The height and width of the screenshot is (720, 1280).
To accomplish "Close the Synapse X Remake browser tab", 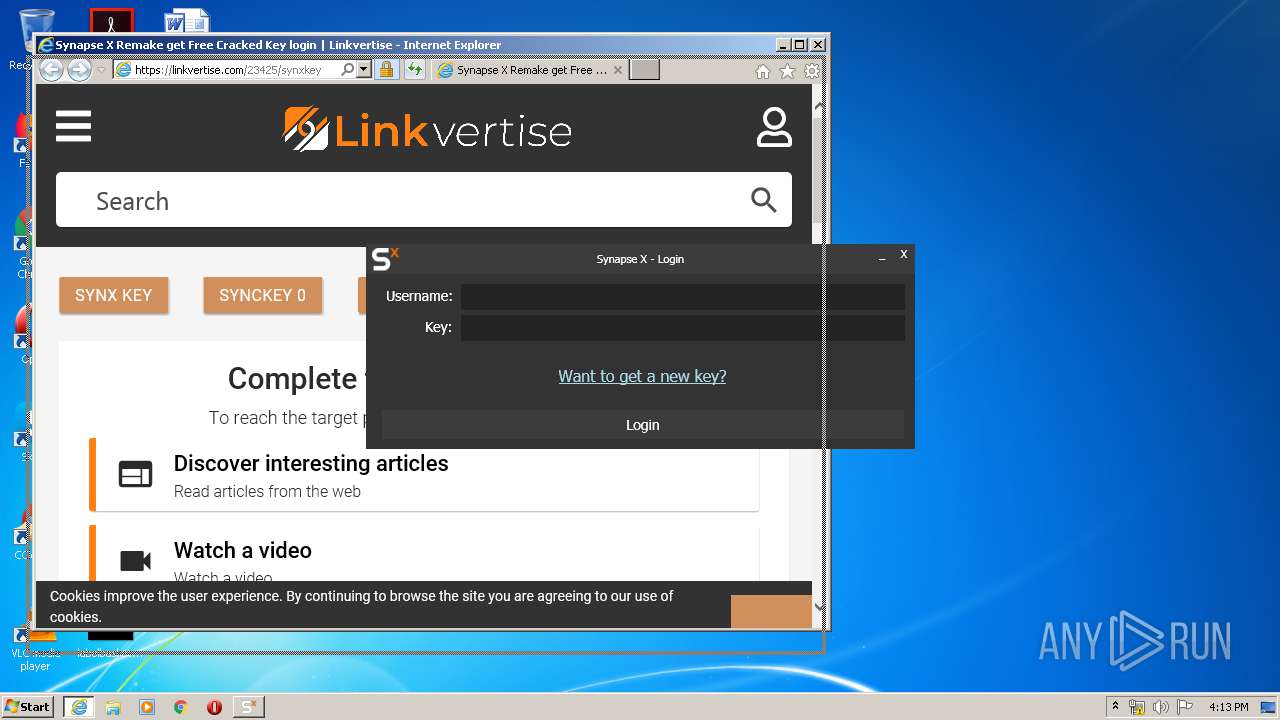I will tap(617, 70).
